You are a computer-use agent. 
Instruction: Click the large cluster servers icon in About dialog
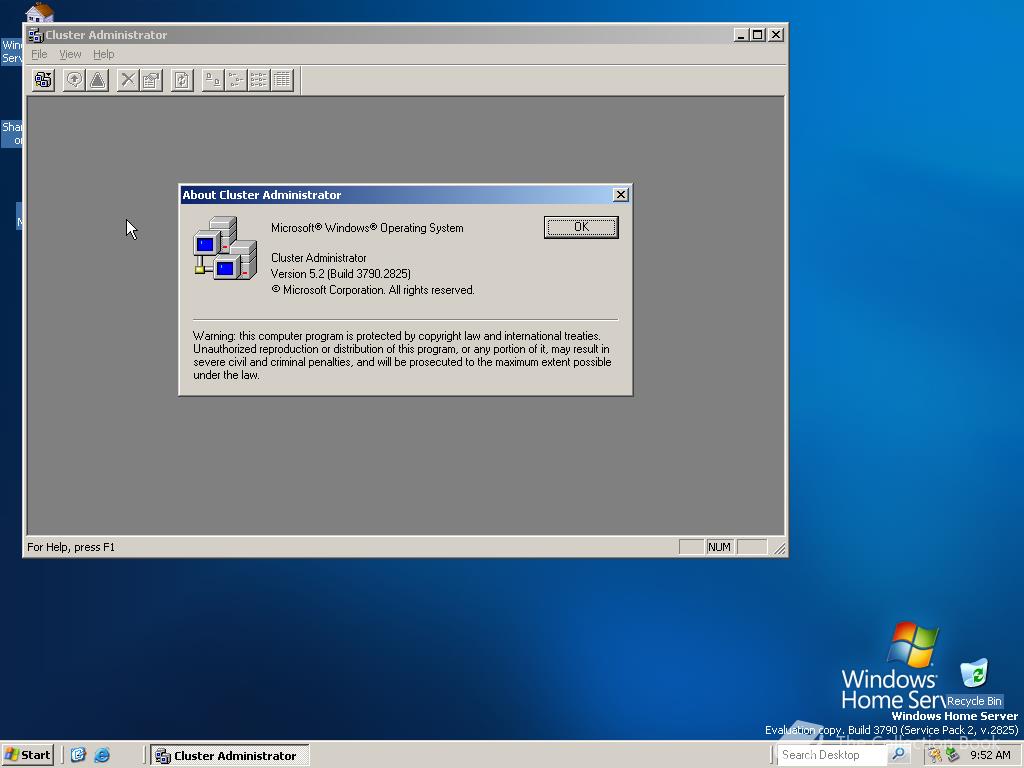click(225, 248)
